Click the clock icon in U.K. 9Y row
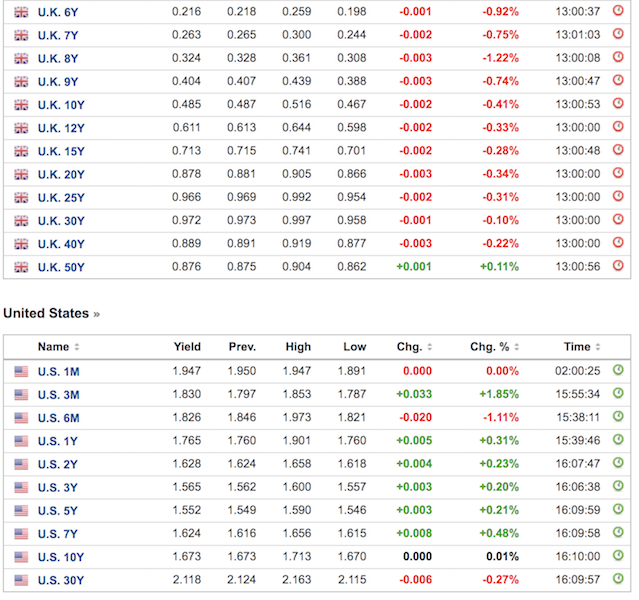Screen dimensions: 639x600 point(618,80)
